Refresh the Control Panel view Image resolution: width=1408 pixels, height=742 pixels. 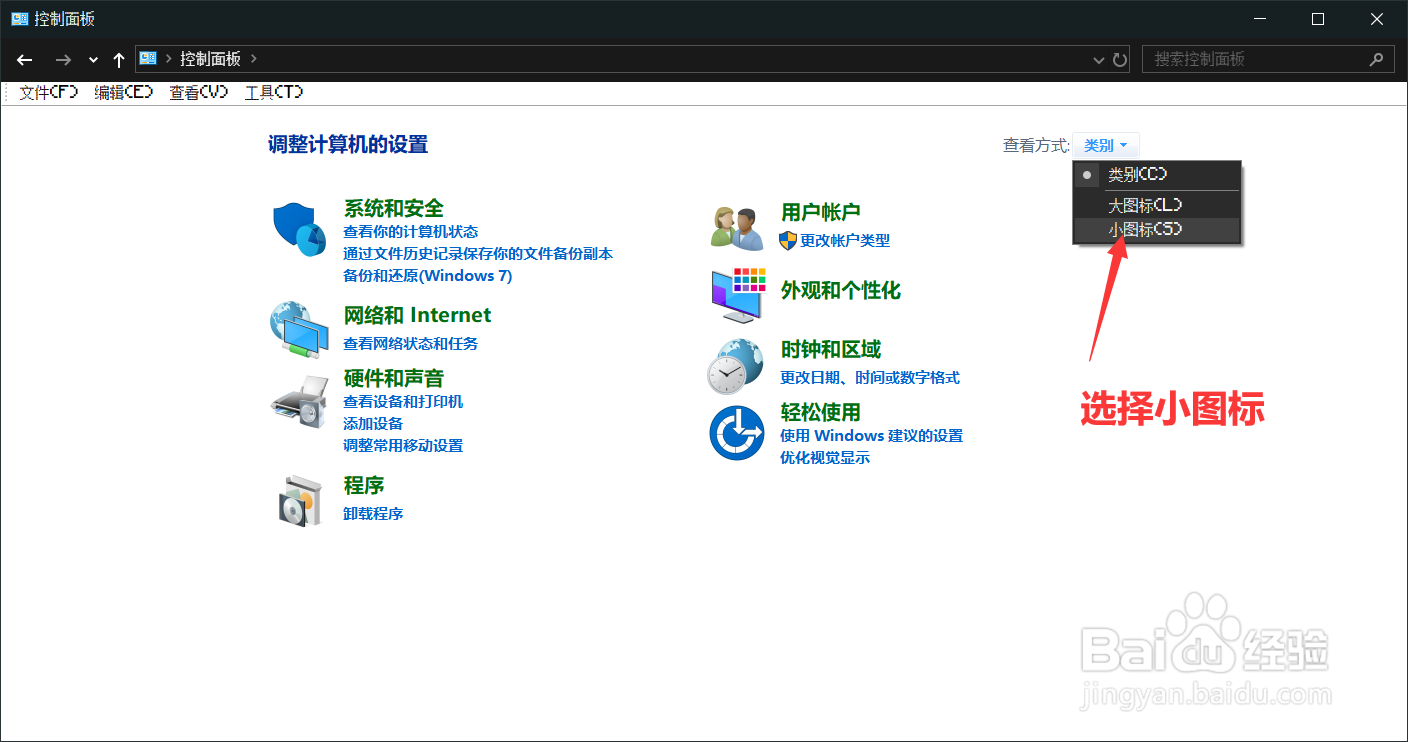pyautogui.click(x=1120, y=60)
